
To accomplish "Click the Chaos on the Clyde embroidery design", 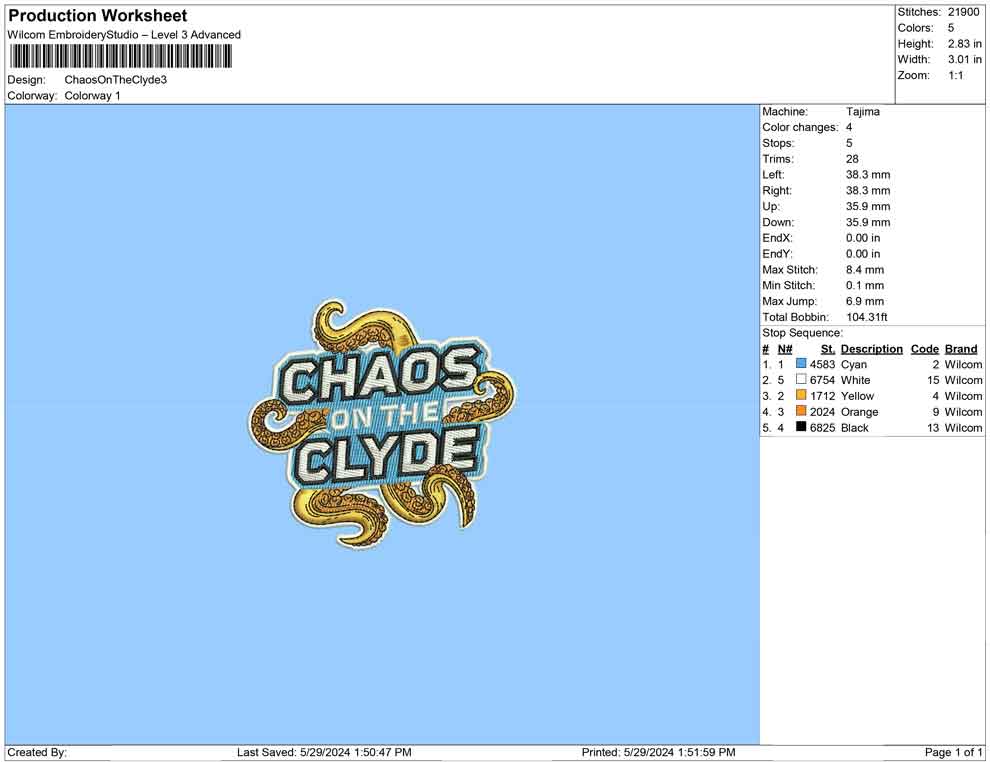I will point(380,424).
